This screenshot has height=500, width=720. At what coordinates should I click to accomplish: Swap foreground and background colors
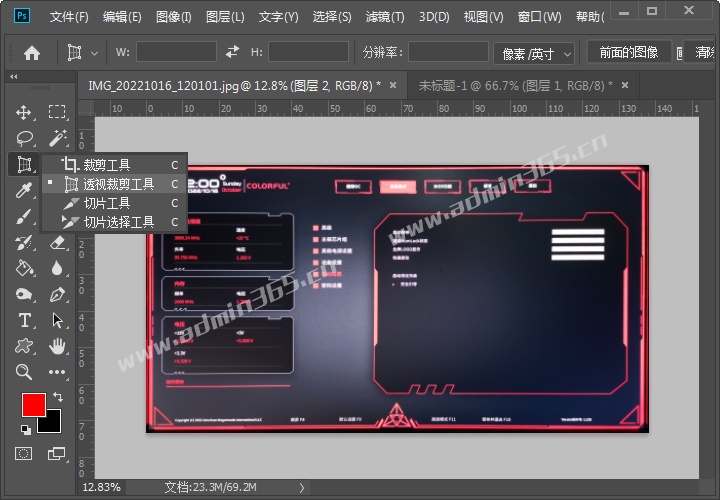tap(58, 396)
